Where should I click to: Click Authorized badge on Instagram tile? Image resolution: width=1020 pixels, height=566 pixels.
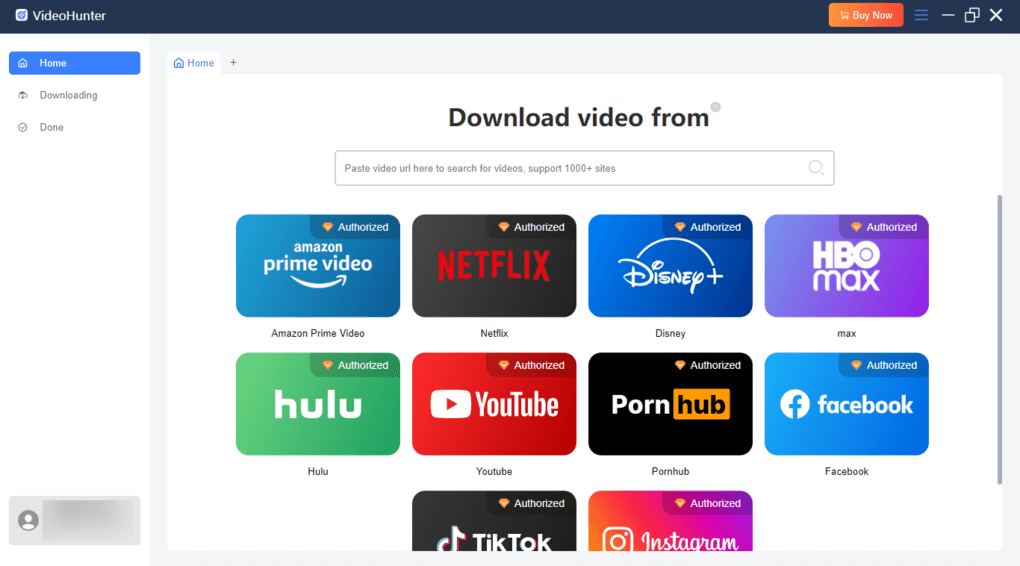708,503
